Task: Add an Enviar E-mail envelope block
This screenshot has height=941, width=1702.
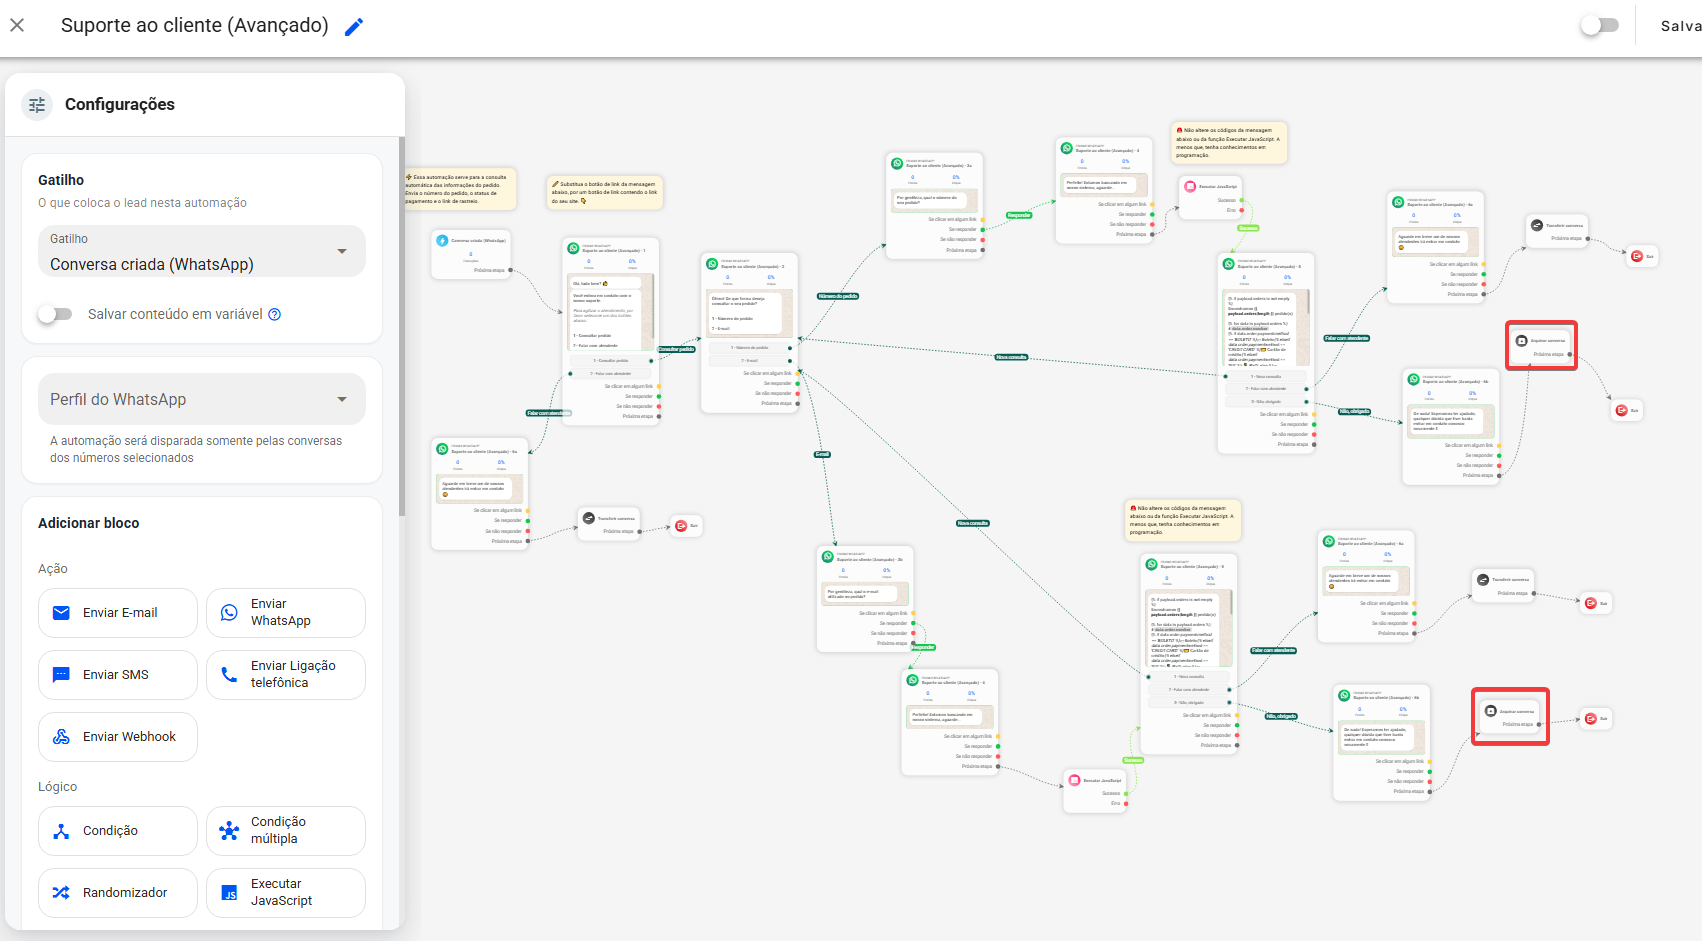Action: (x=118, y=613)
